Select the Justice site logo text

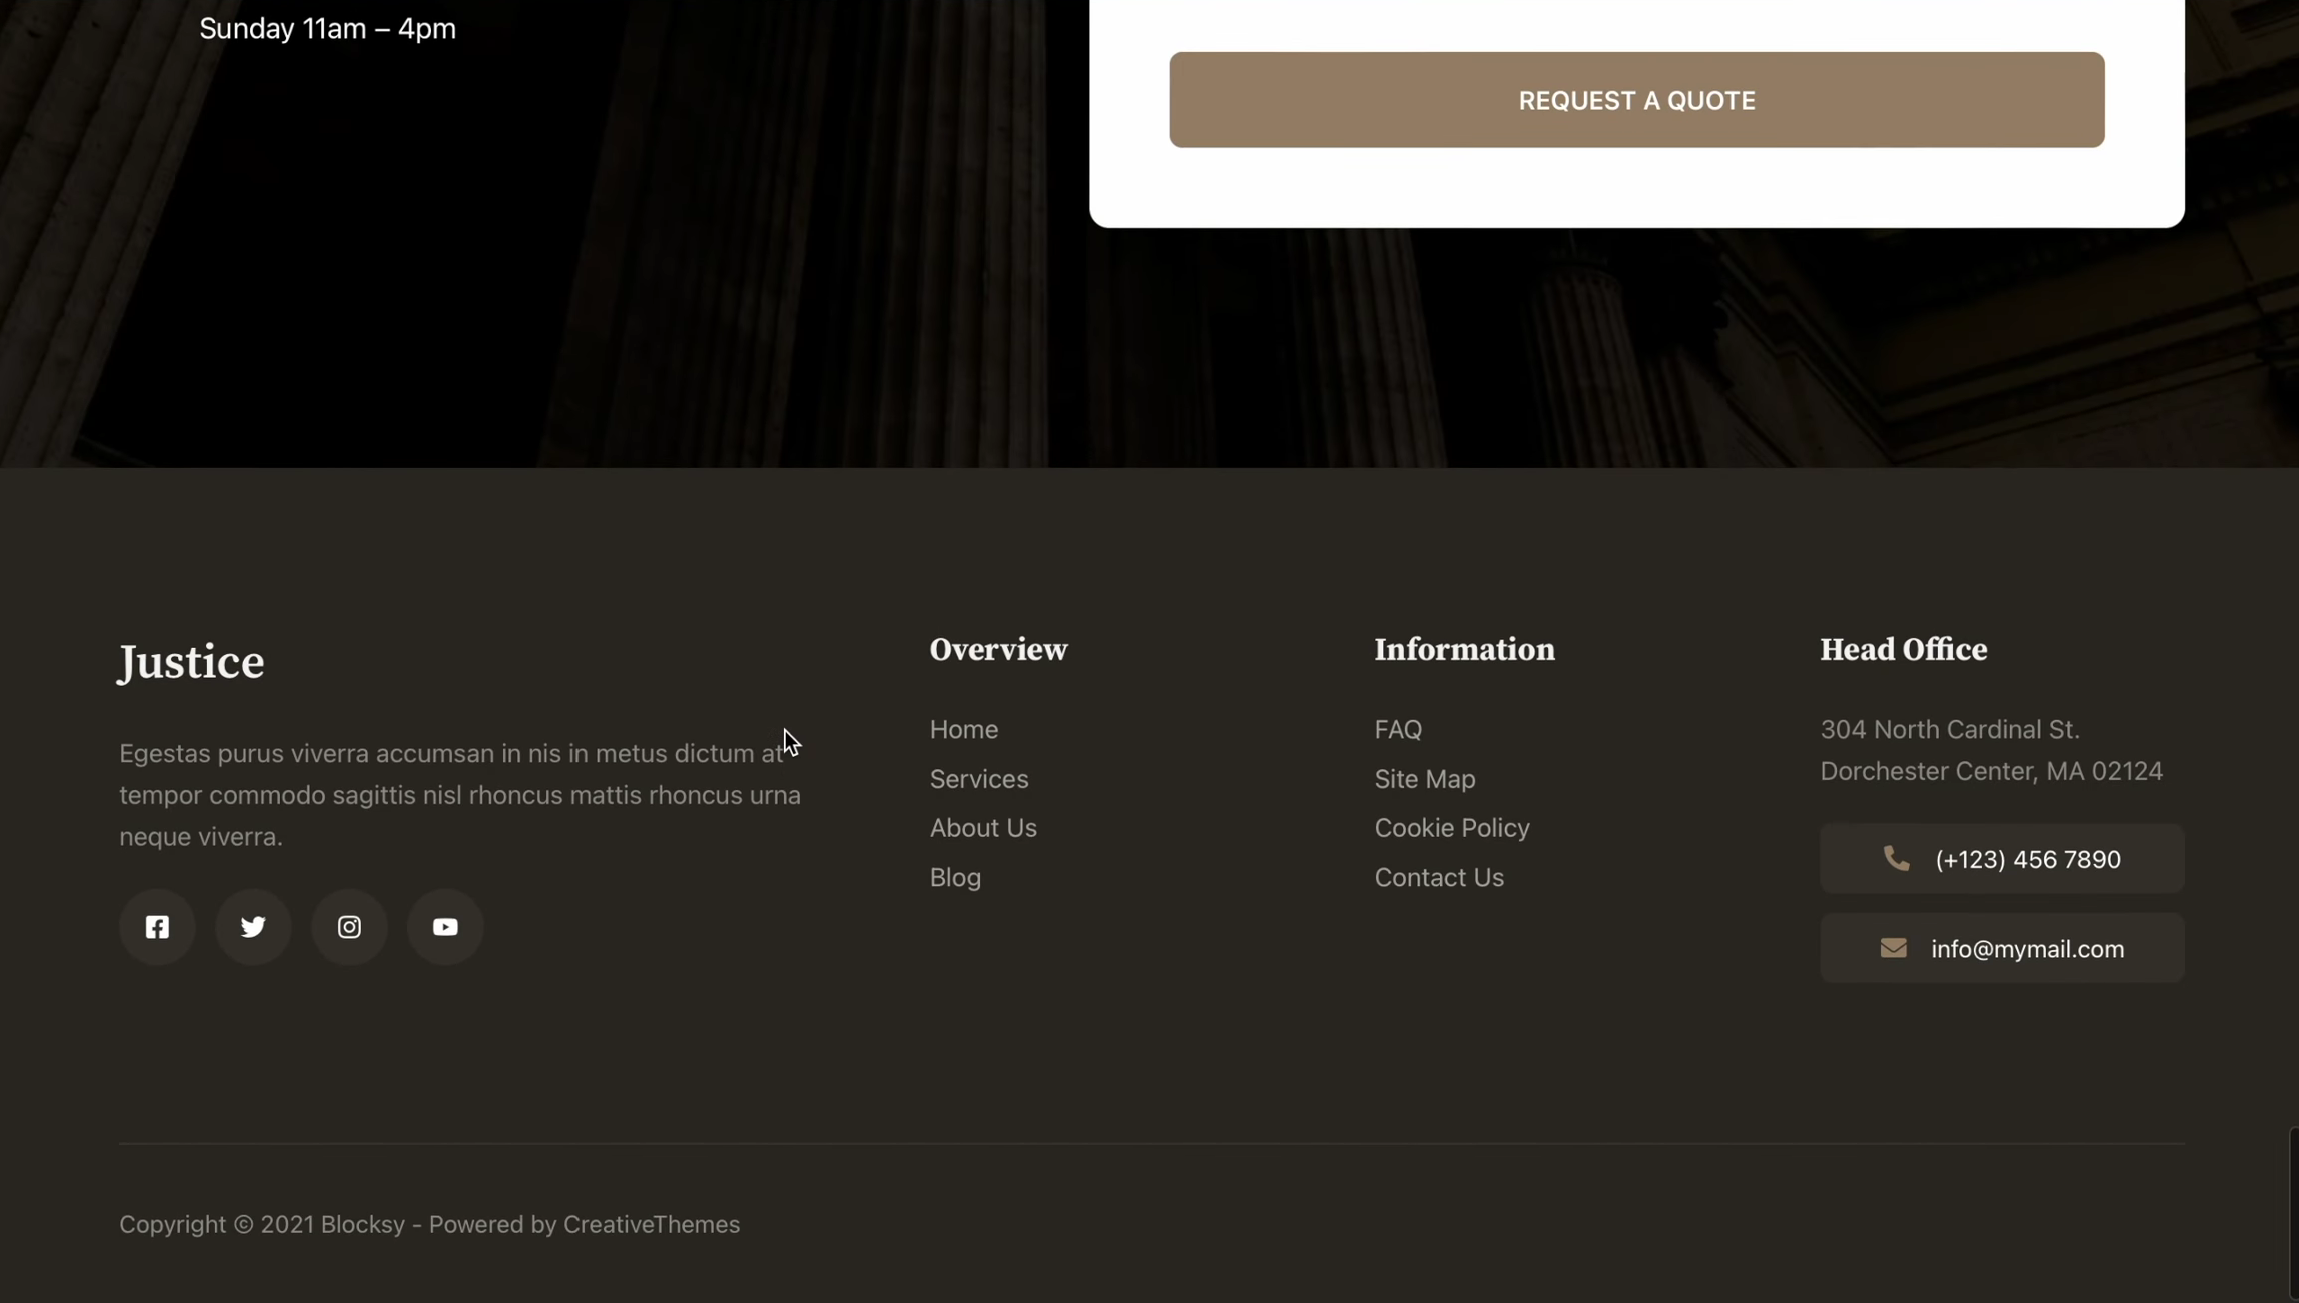click(x=191, y=660)
